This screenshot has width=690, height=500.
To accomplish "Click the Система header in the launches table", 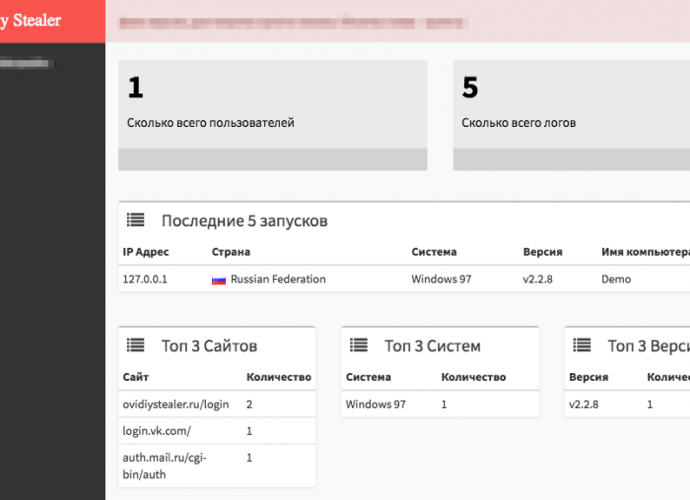I will pyautogui.click(x=434, y=252).
